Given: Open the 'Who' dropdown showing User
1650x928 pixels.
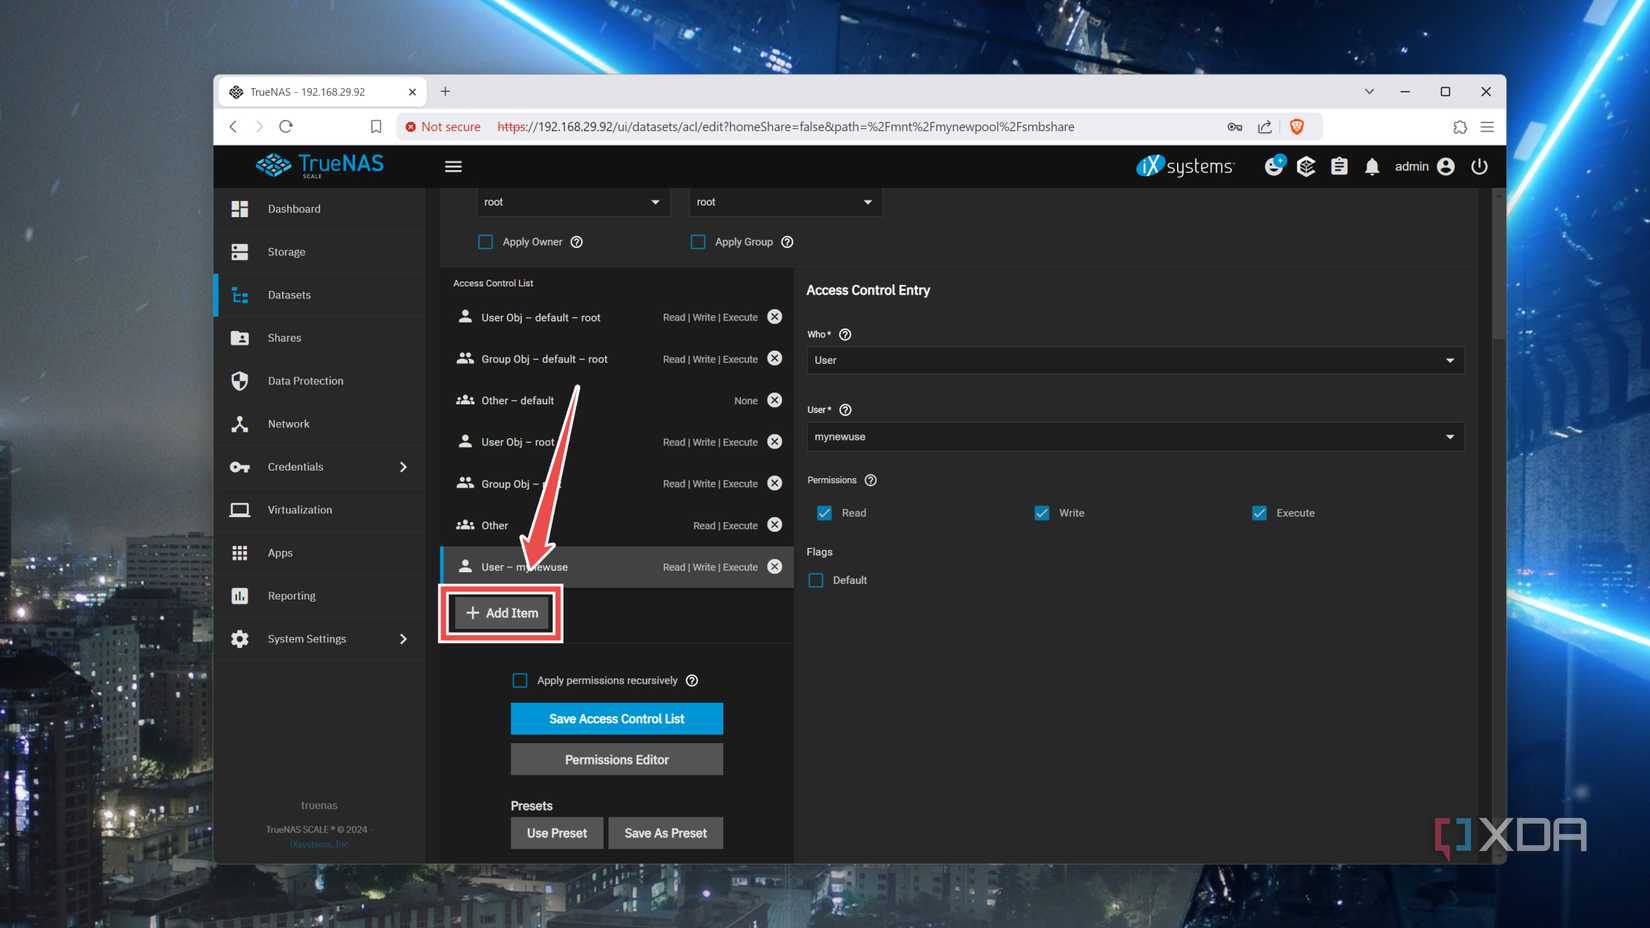Looking at the screenshot, I should pos(1134,360).
